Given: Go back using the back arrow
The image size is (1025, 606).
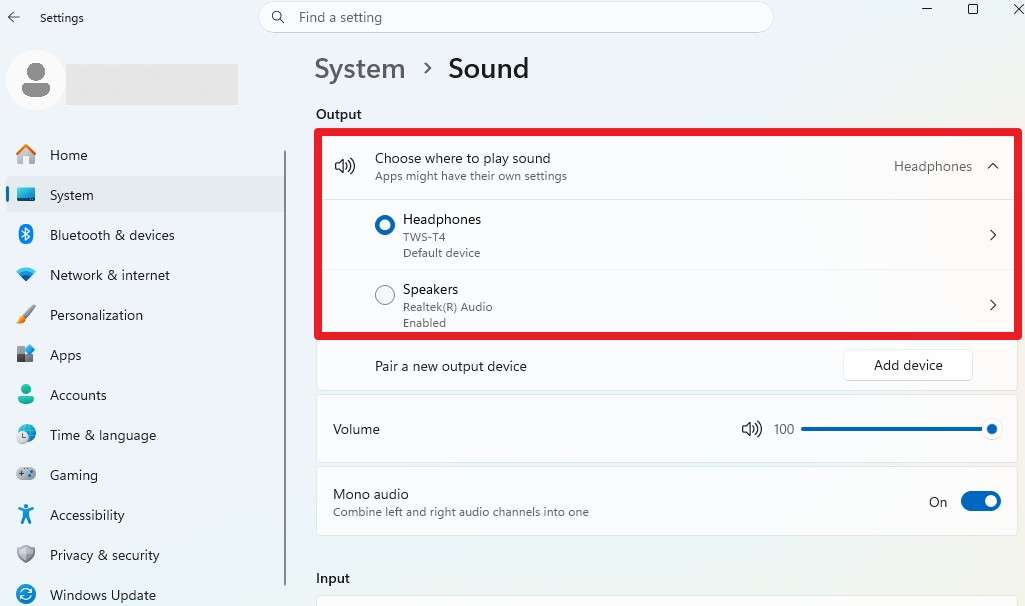Looking at the screenshot, I should [x=14, y=18].
